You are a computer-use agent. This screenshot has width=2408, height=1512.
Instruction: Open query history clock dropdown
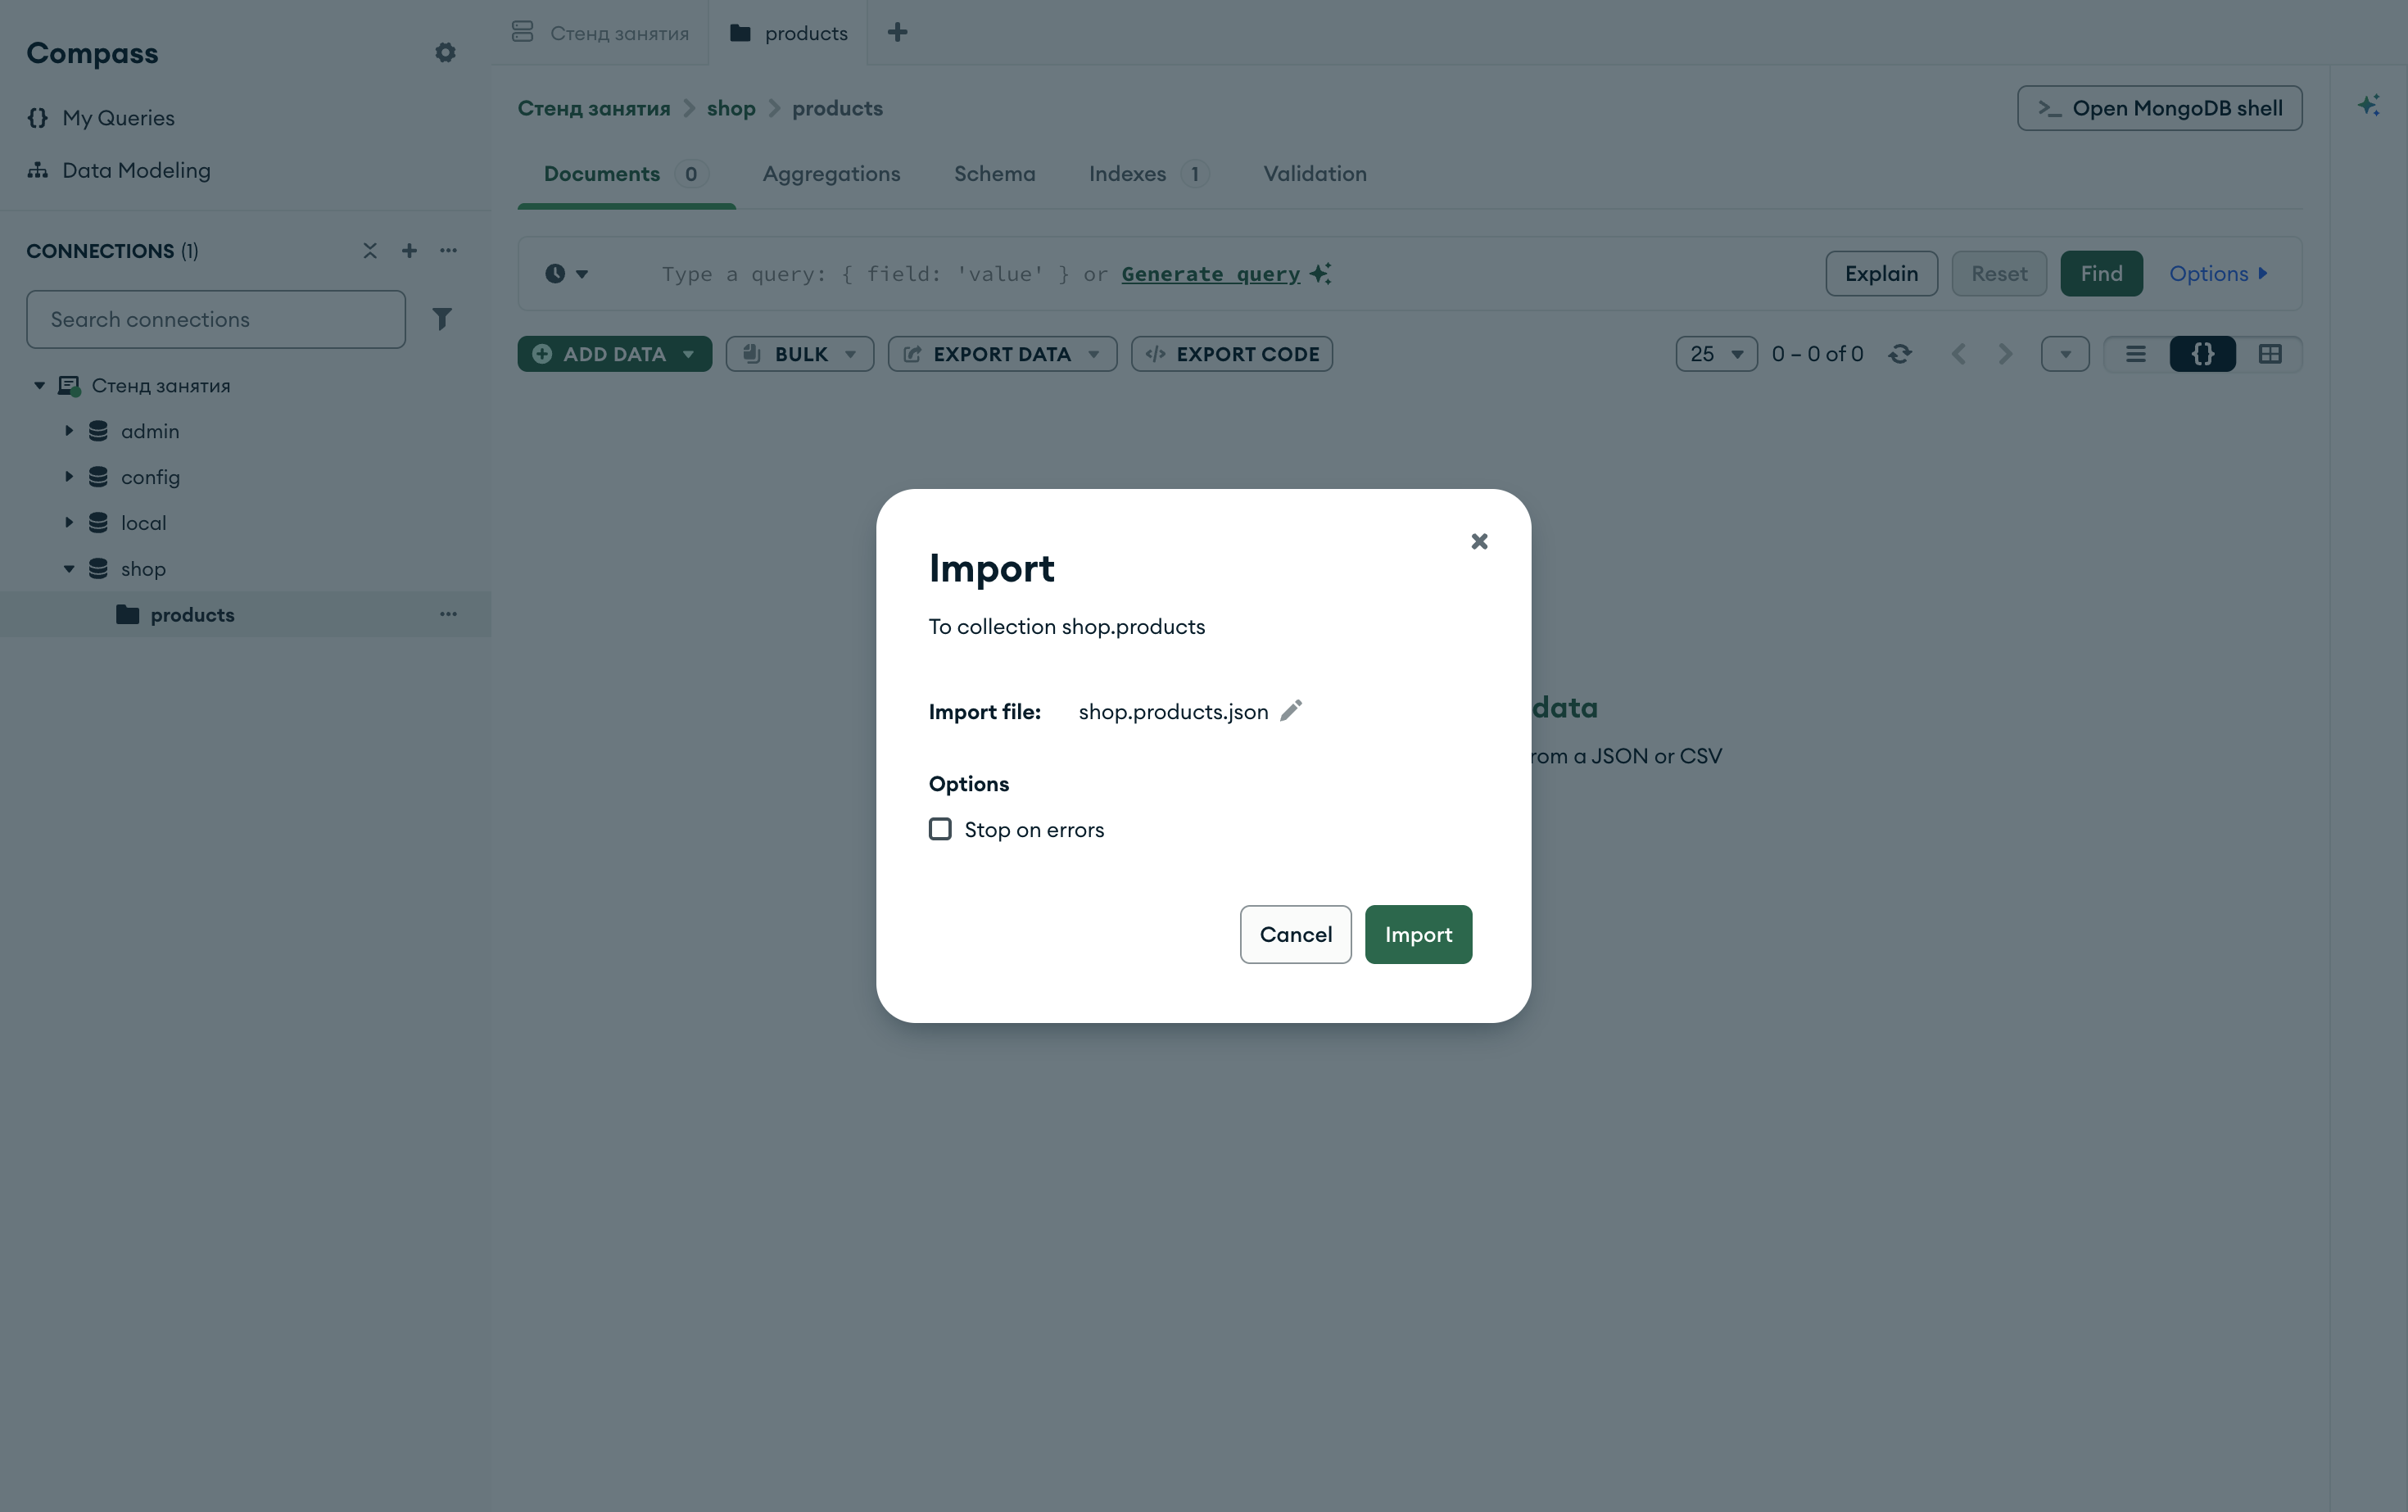tap(566, 273)
